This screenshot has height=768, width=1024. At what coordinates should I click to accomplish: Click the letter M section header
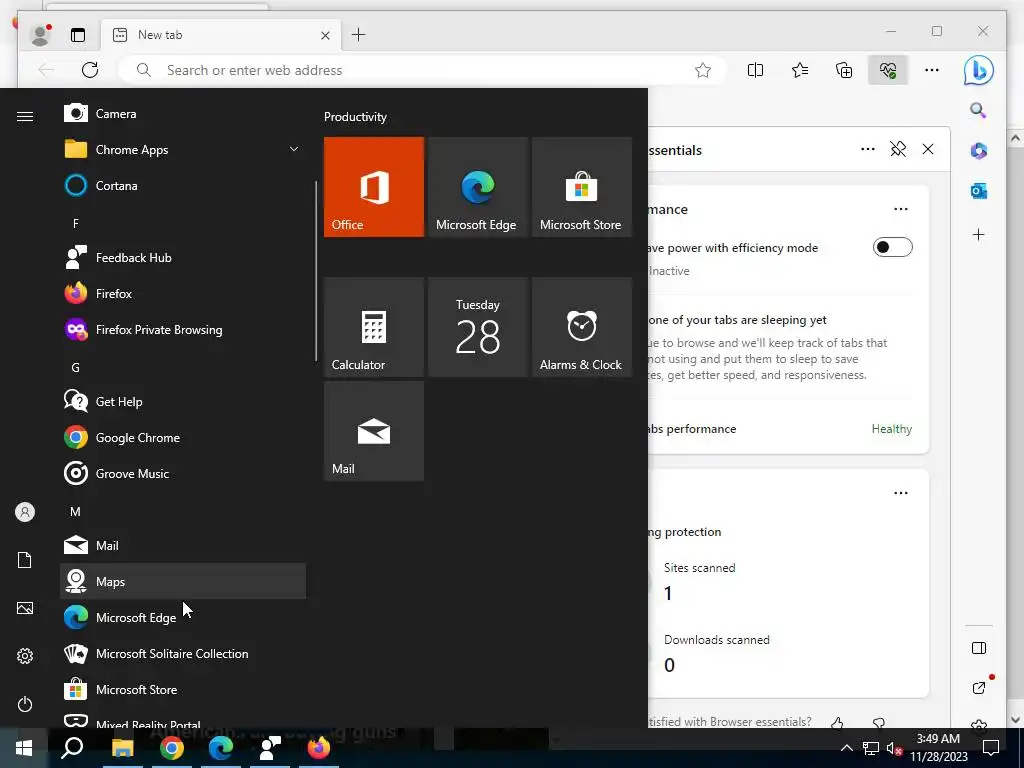tap(76, 511)
